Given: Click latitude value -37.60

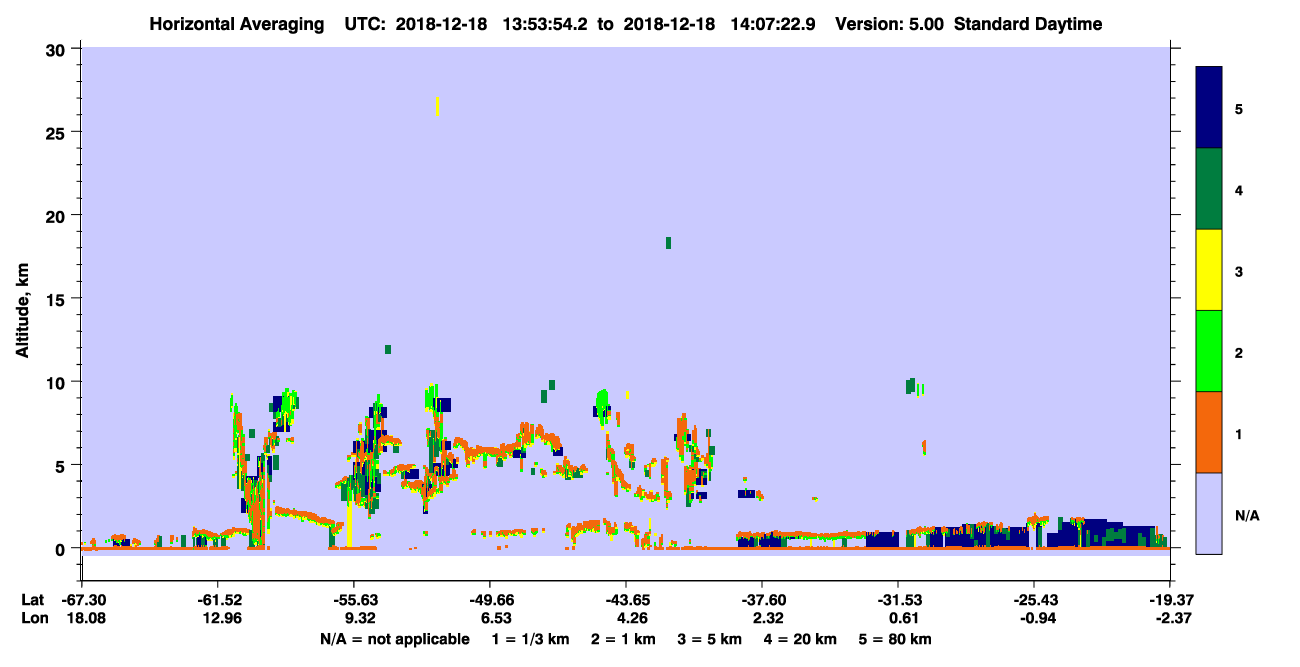Looking at the screenshot, I should pyautogui.click(x=762, y=599).
